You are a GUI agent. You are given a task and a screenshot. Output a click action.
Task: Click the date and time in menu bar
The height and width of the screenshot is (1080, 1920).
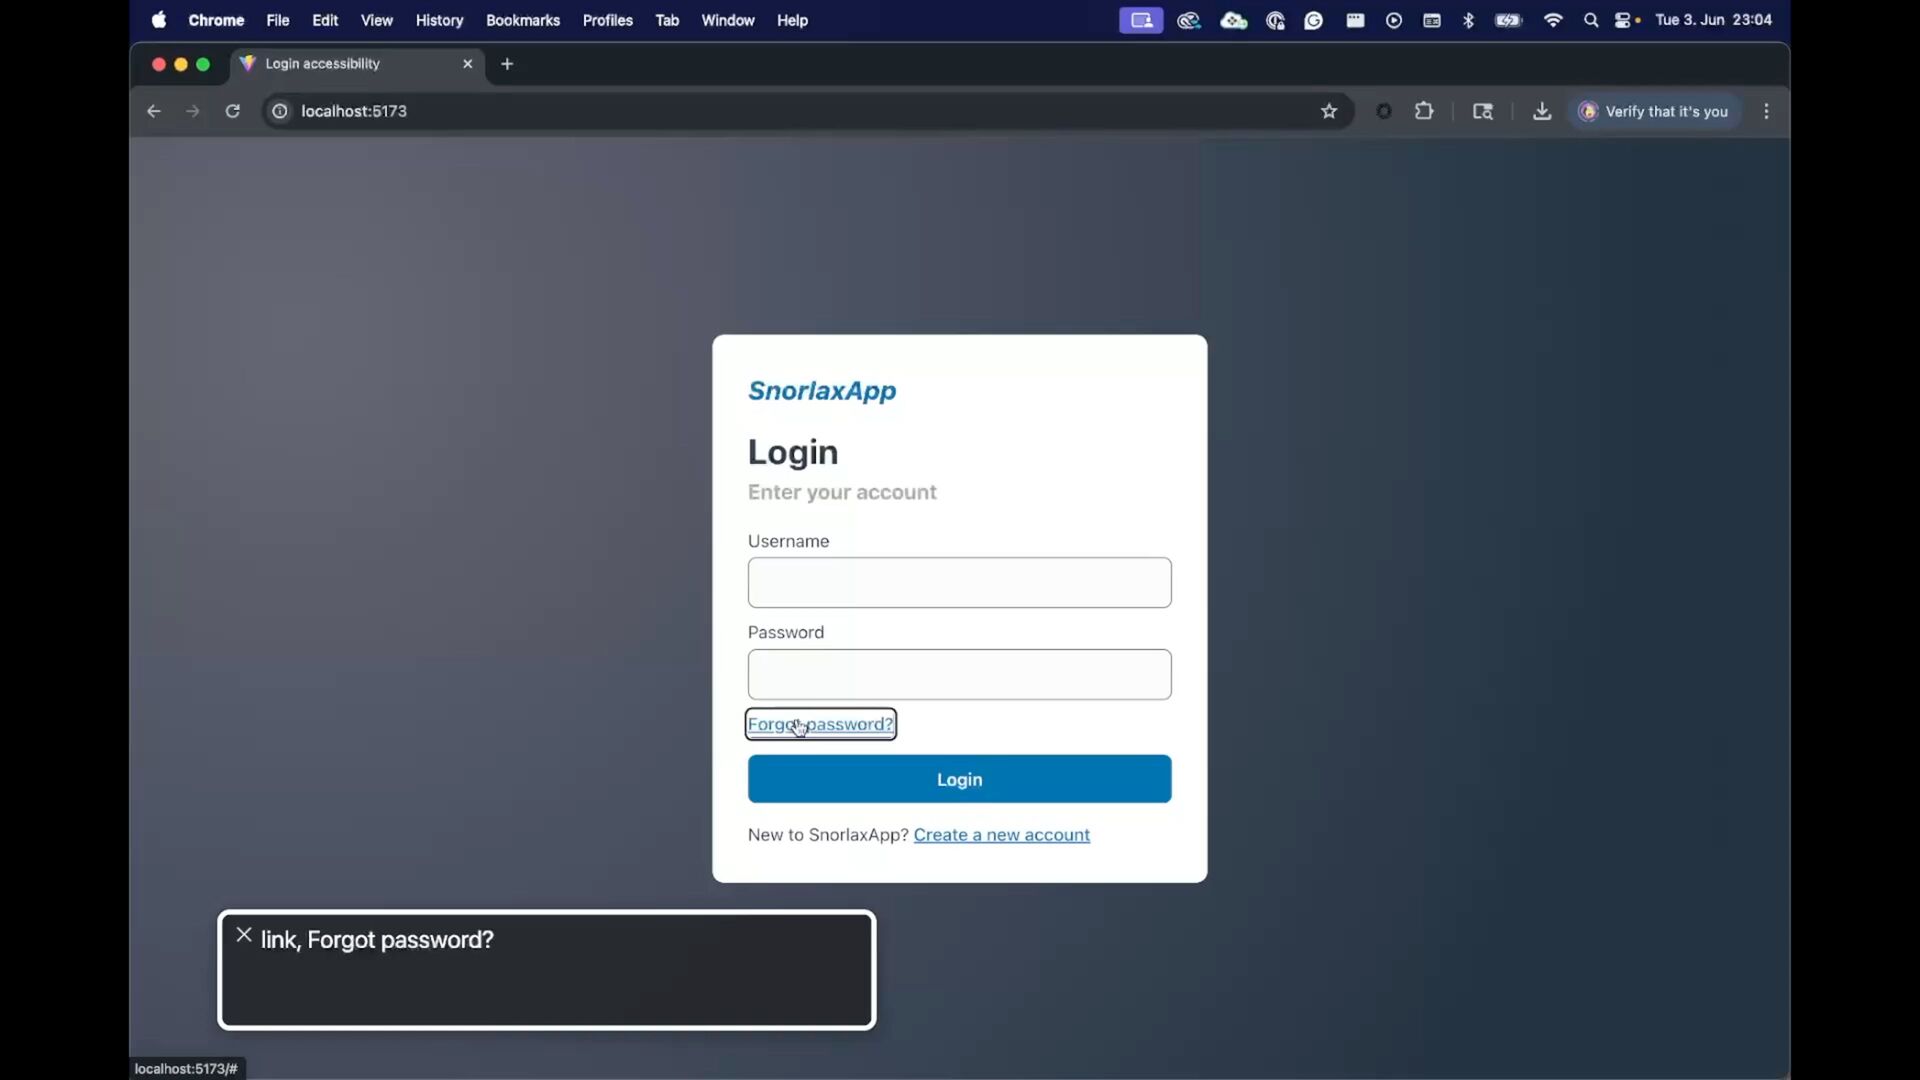point(1714,20)
